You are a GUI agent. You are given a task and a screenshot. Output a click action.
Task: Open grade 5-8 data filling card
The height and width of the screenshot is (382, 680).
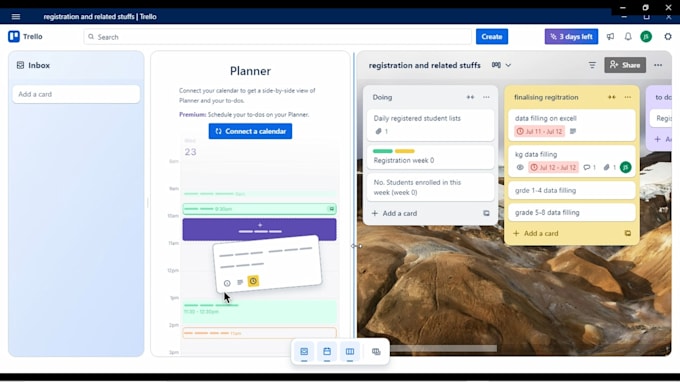click(572, 212)
